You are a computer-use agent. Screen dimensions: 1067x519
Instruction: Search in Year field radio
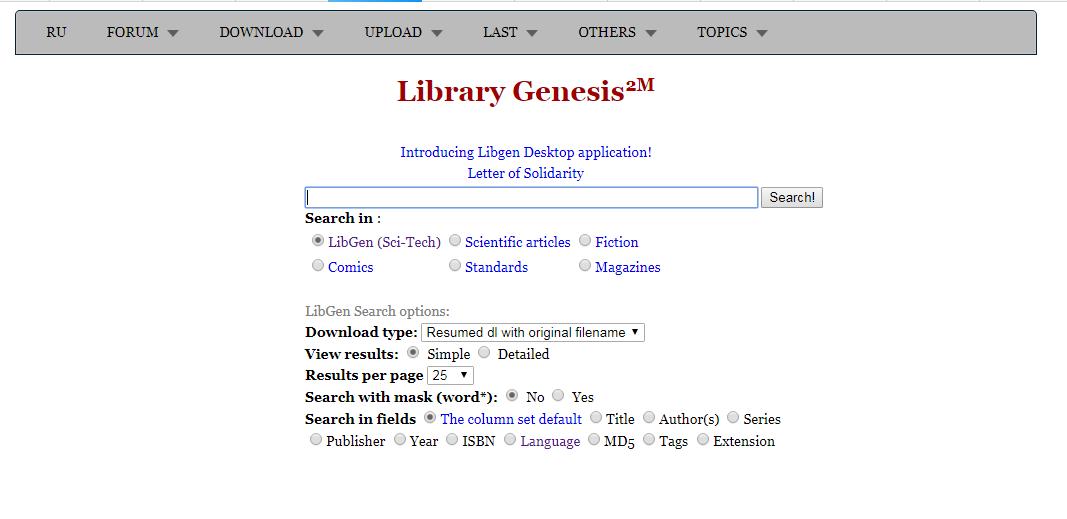(x=399, y=439)
